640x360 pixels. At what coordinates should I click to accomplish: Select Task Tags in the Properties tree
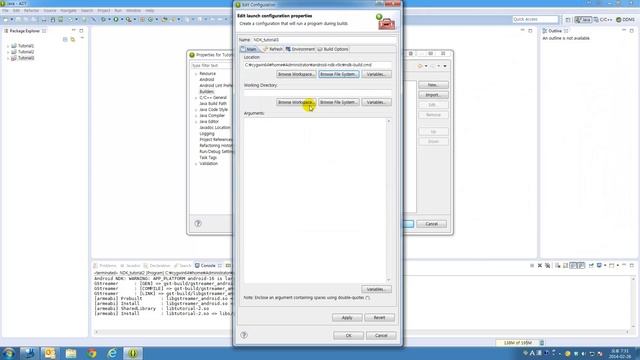point(208,158)
